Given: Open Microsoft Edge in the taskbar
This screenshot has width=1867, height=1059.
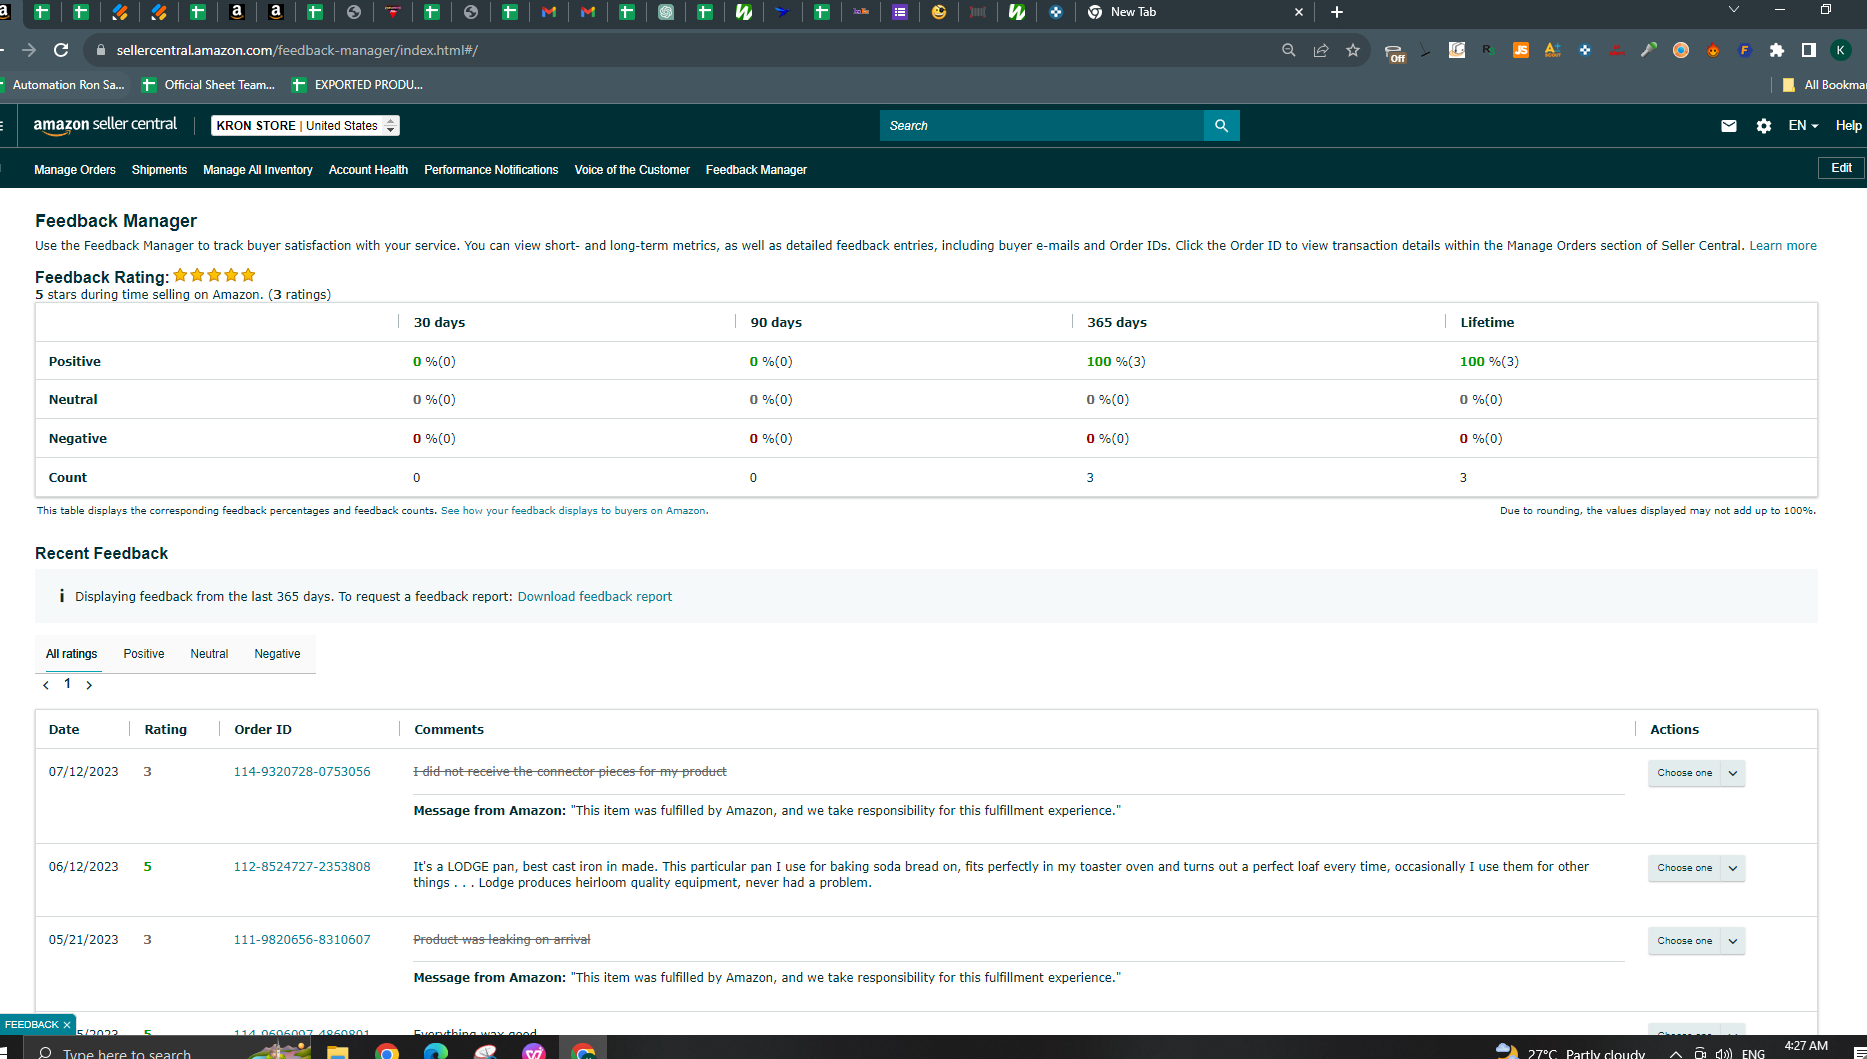Looking at the screenshot, I should pyautogui.click(x=436, y=1052).
